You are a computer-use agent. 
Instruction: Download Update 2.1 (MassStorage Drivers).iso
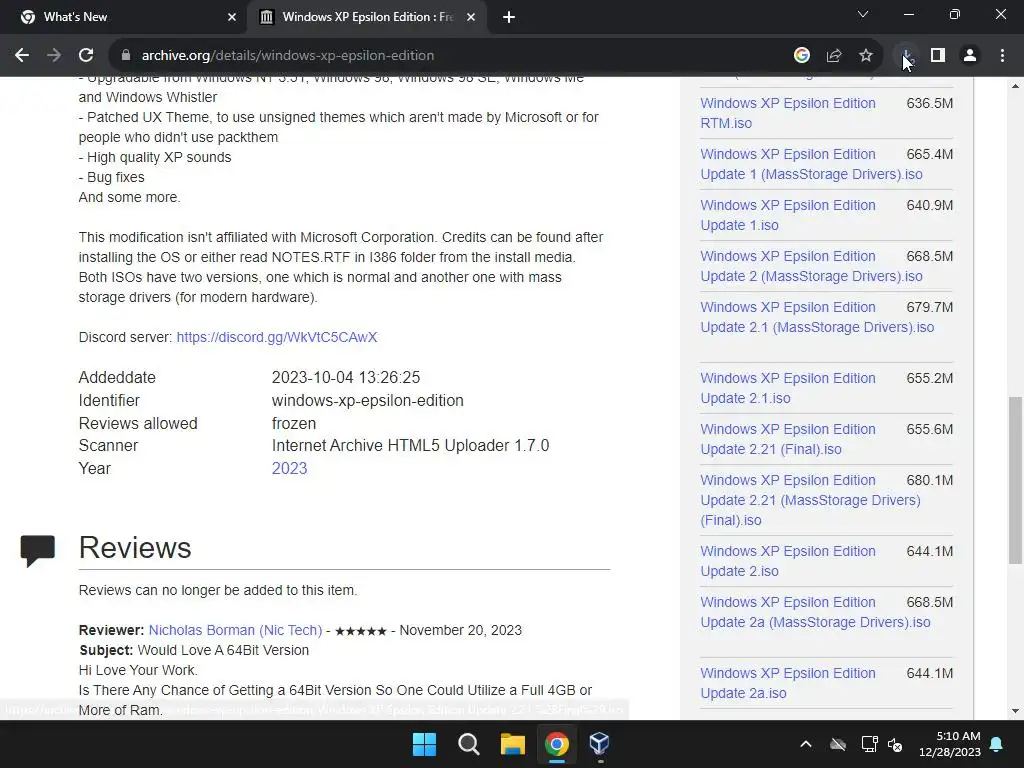click(x=817, y=317)
